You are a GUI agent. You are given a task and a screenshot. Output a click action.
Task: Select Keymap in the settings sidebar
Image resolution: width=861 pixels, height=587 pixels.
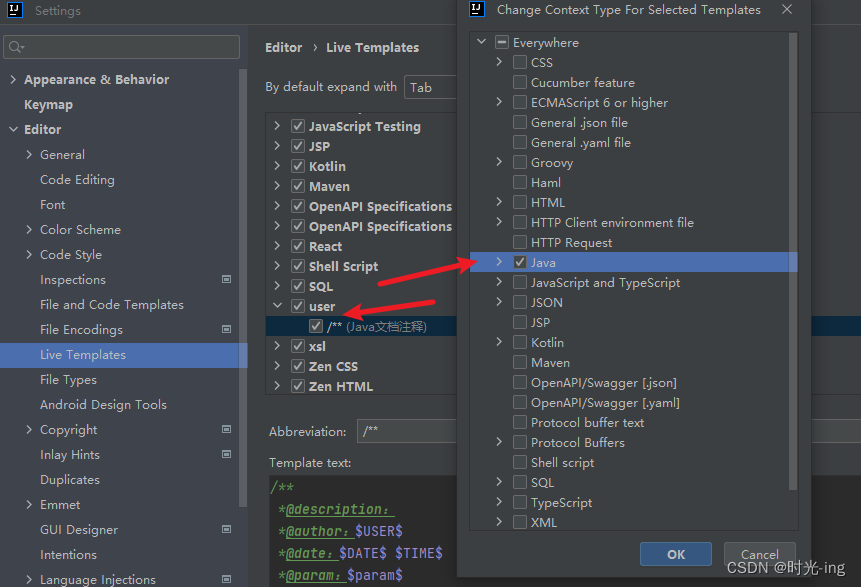[48, 105]
